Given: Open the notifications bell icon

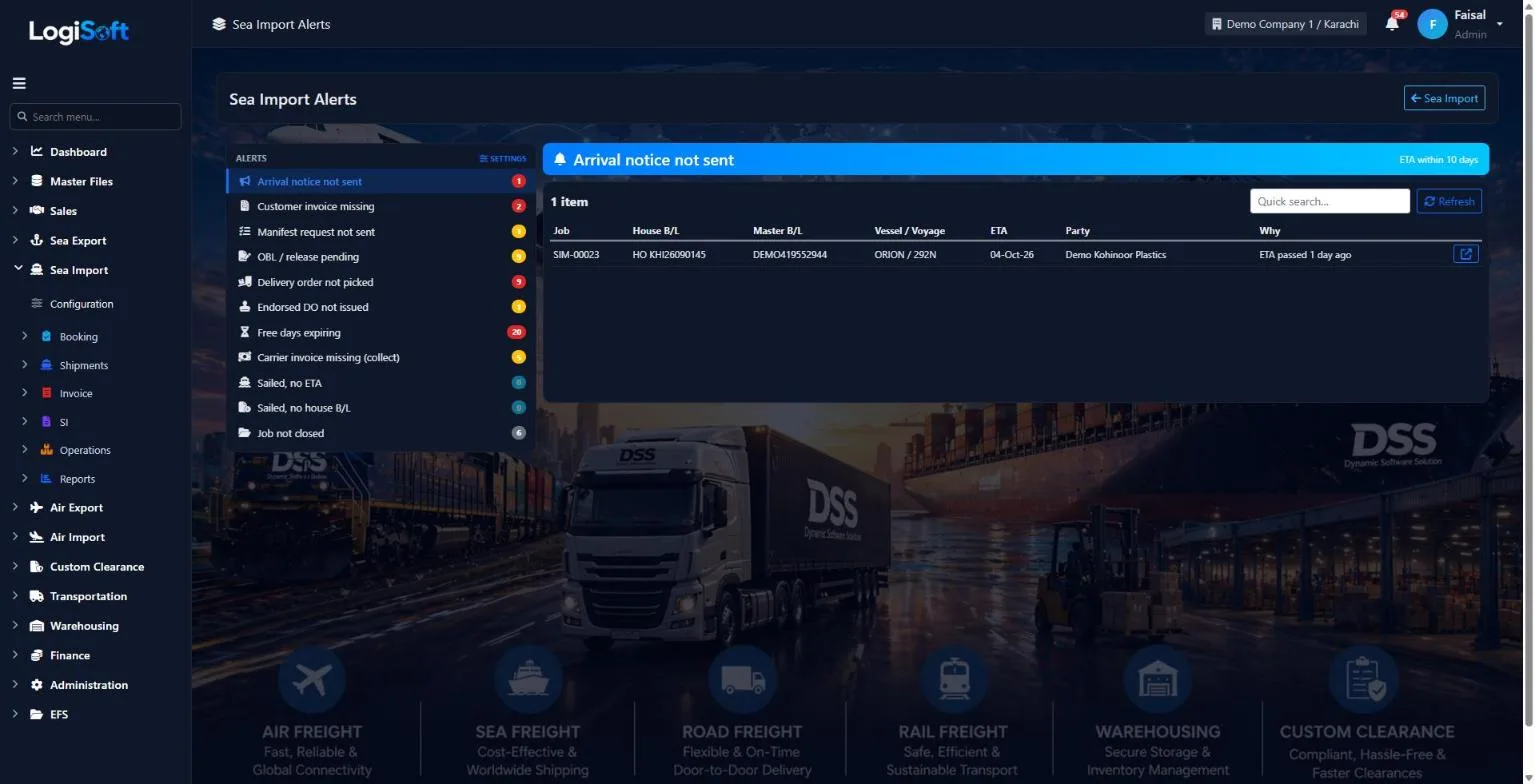Looking at the screenshot, I should (x=1392, y=24).
